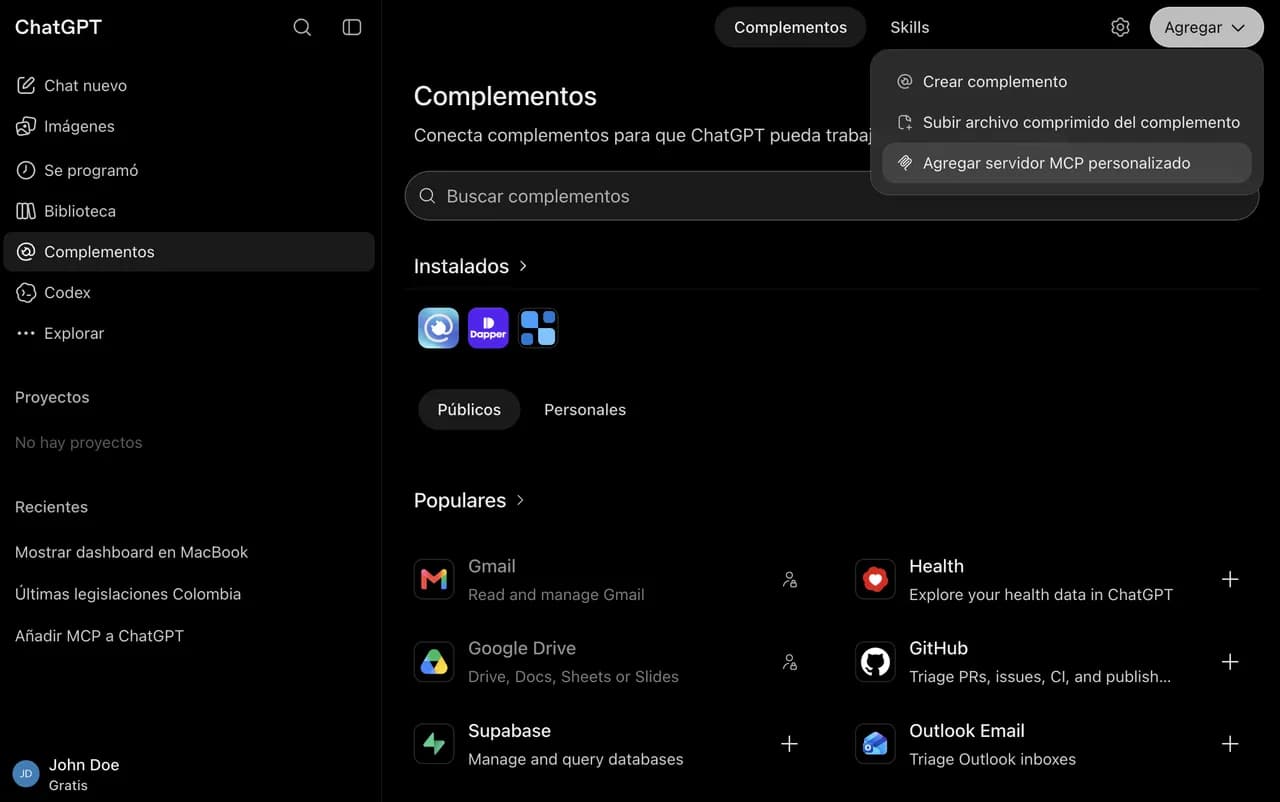Open Explorar in the sidebar

pyautogui.click(x=189, y=333)
